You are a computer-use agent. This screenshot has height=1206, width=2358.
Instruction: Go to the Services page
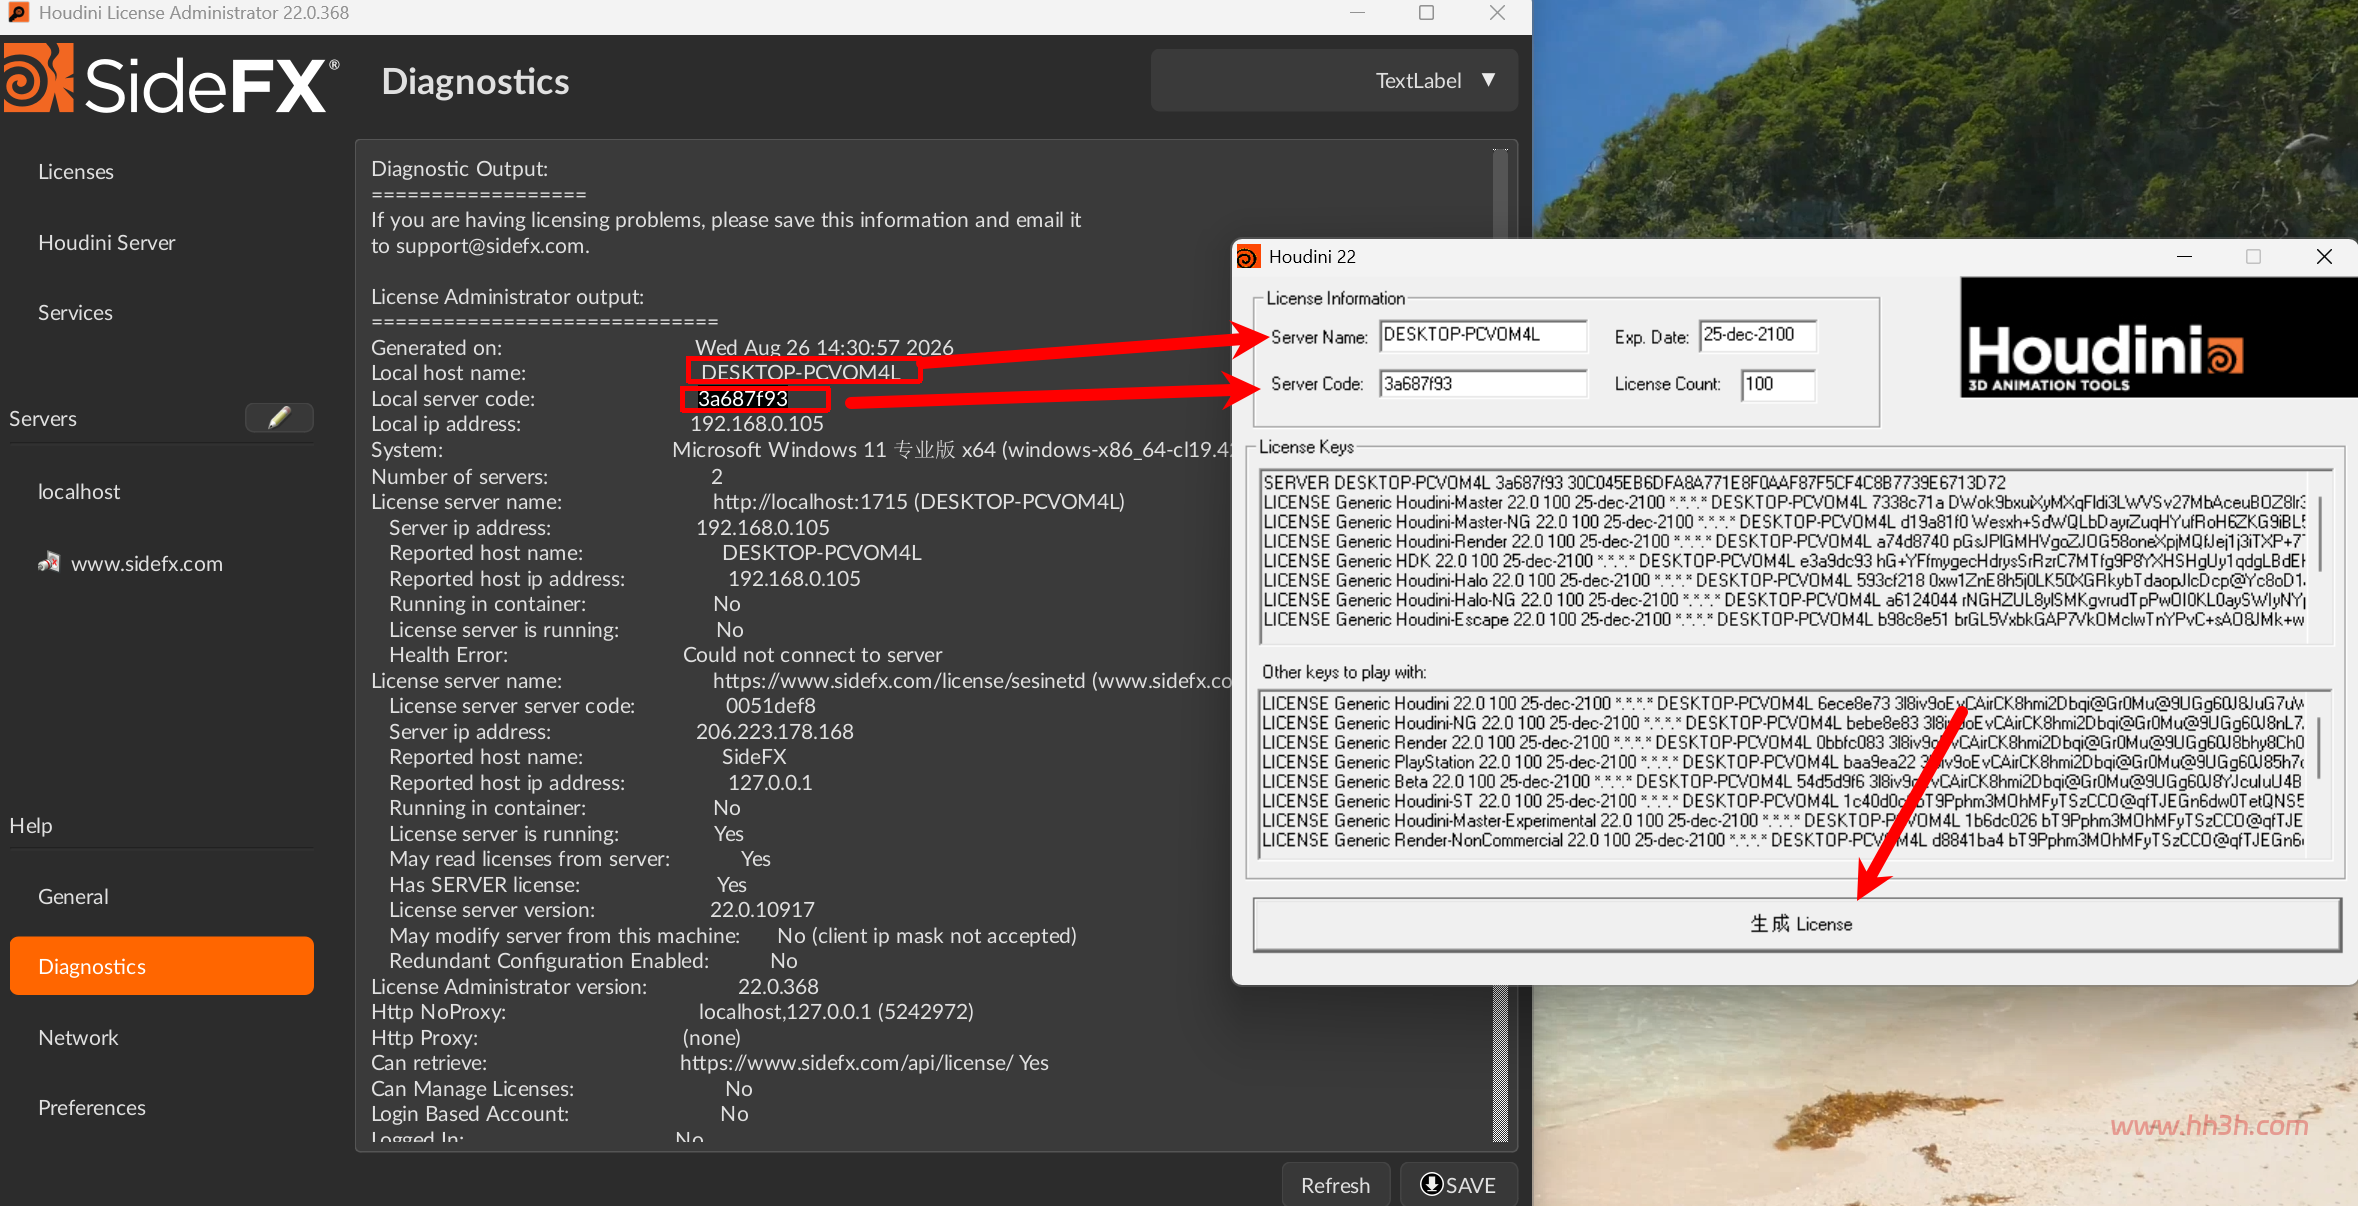(x=75, y=313)
